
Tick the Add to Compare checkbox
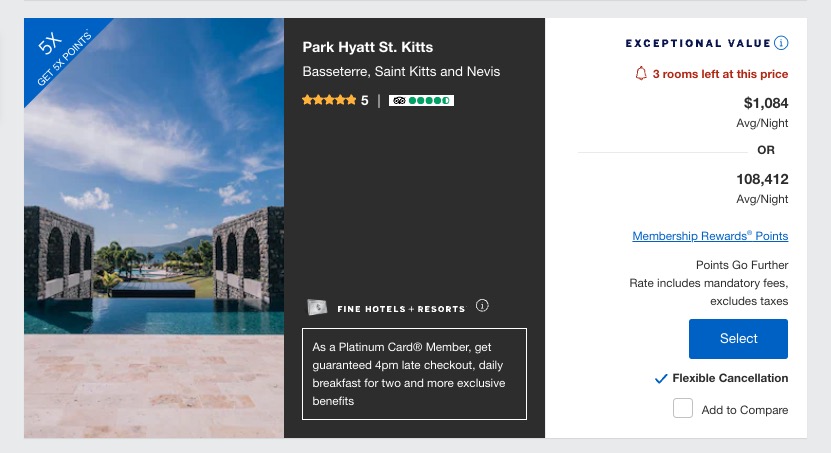coord(683,408)
